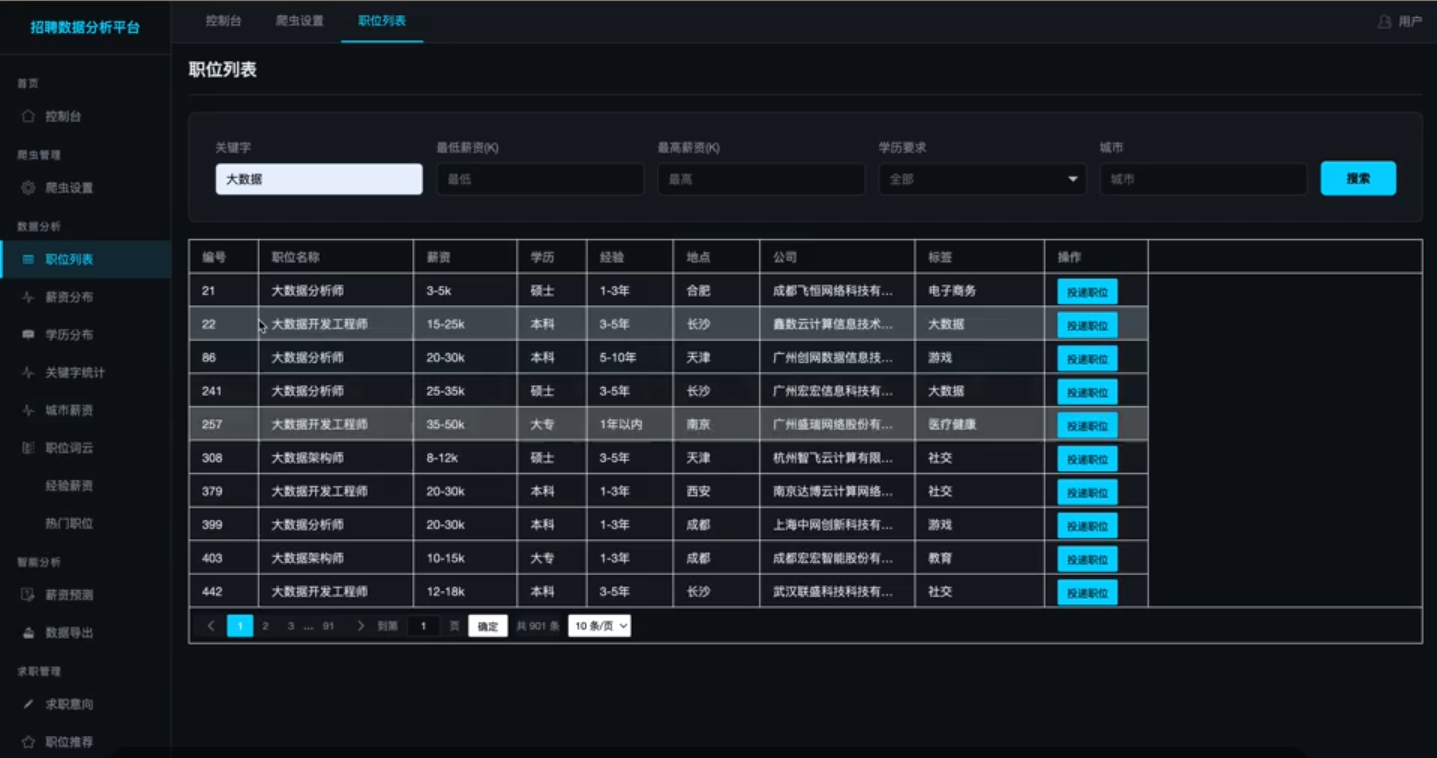The height and width of the screenshot is (758, 1437).
Task: Open the 10 条/页 page size dropdown
Action: pyautogui.click(x=599, y=626)
